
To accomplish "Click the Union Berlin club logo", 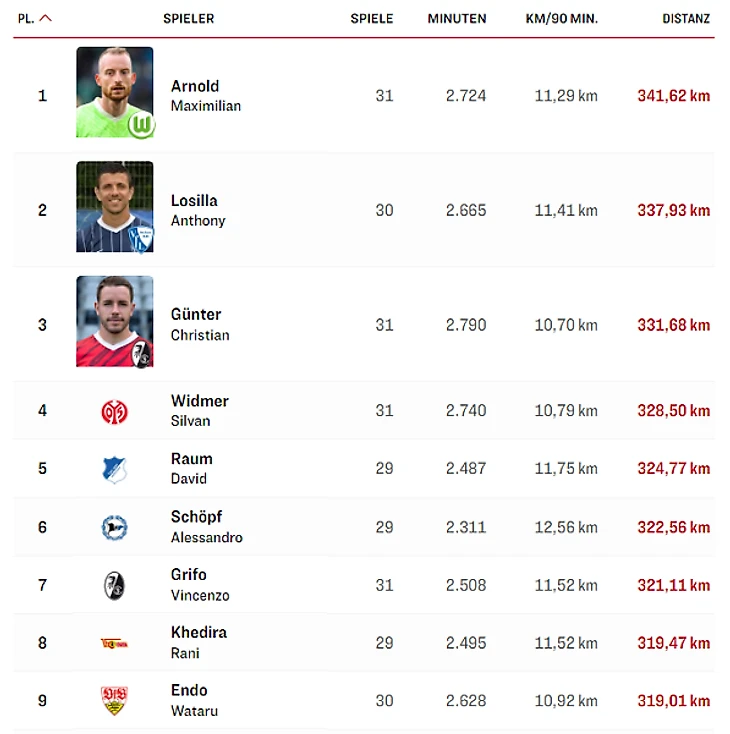I will pyautogui.click(x=114, y=643).
